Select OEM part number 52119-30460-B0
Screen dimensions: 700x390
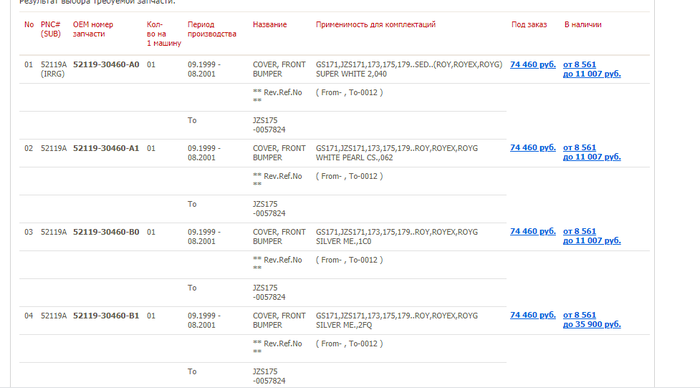[106, 232]
